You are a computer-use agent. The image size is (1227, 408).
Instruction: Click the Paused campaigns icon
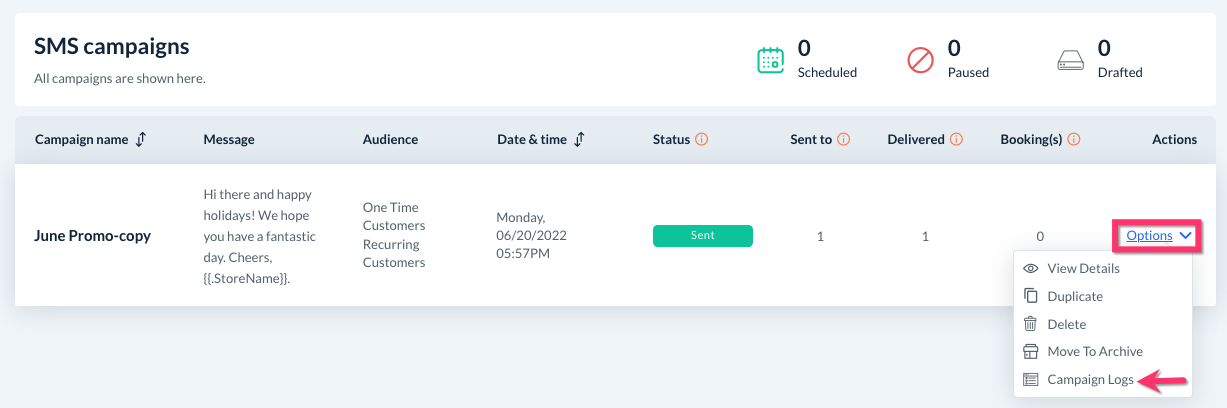click(x=920, y=60)
